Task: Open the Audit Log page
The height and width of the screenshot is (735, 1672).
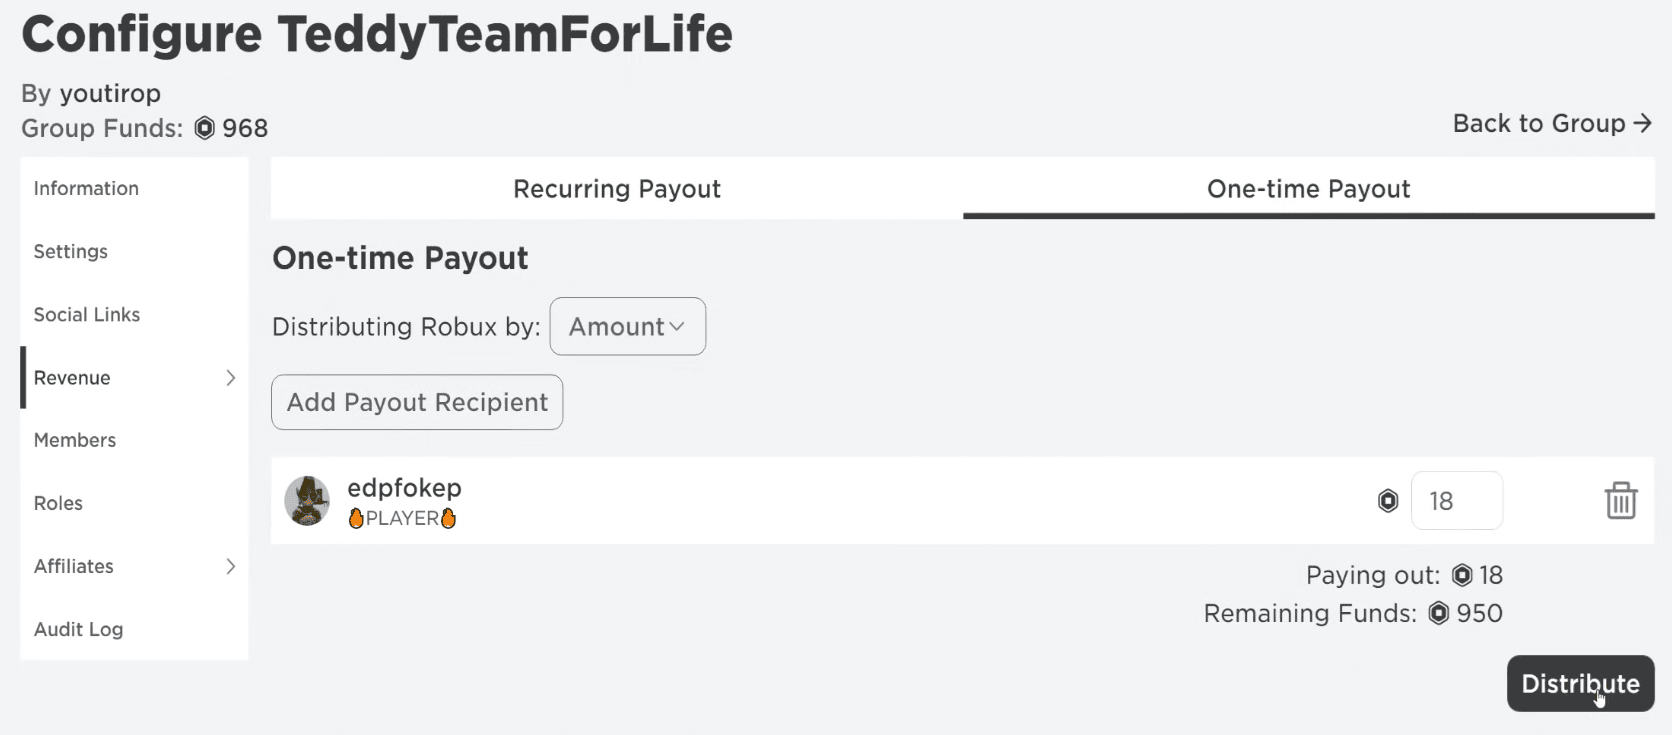Action: click(x=78, y=629)
